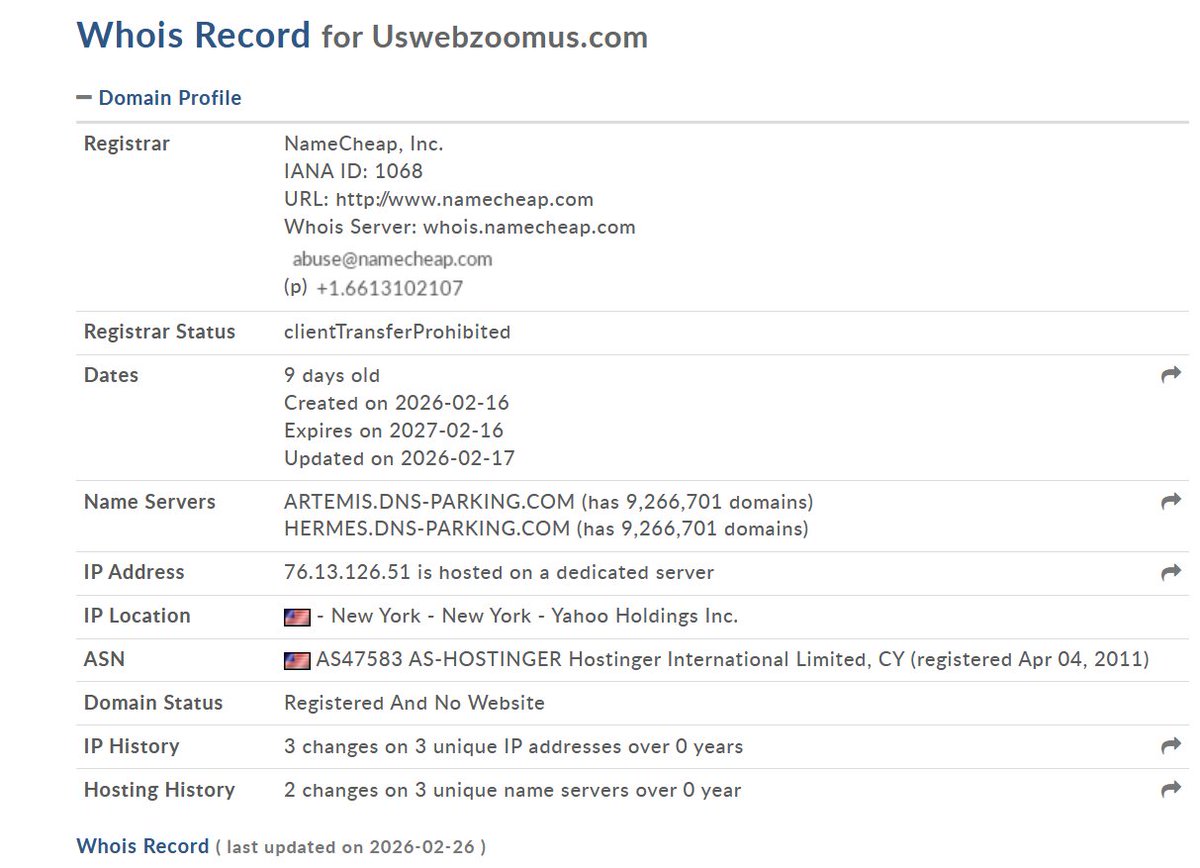The image size is (1200, 868).
Task: Click the Whois Record page heading
Action: pos(194,35)
